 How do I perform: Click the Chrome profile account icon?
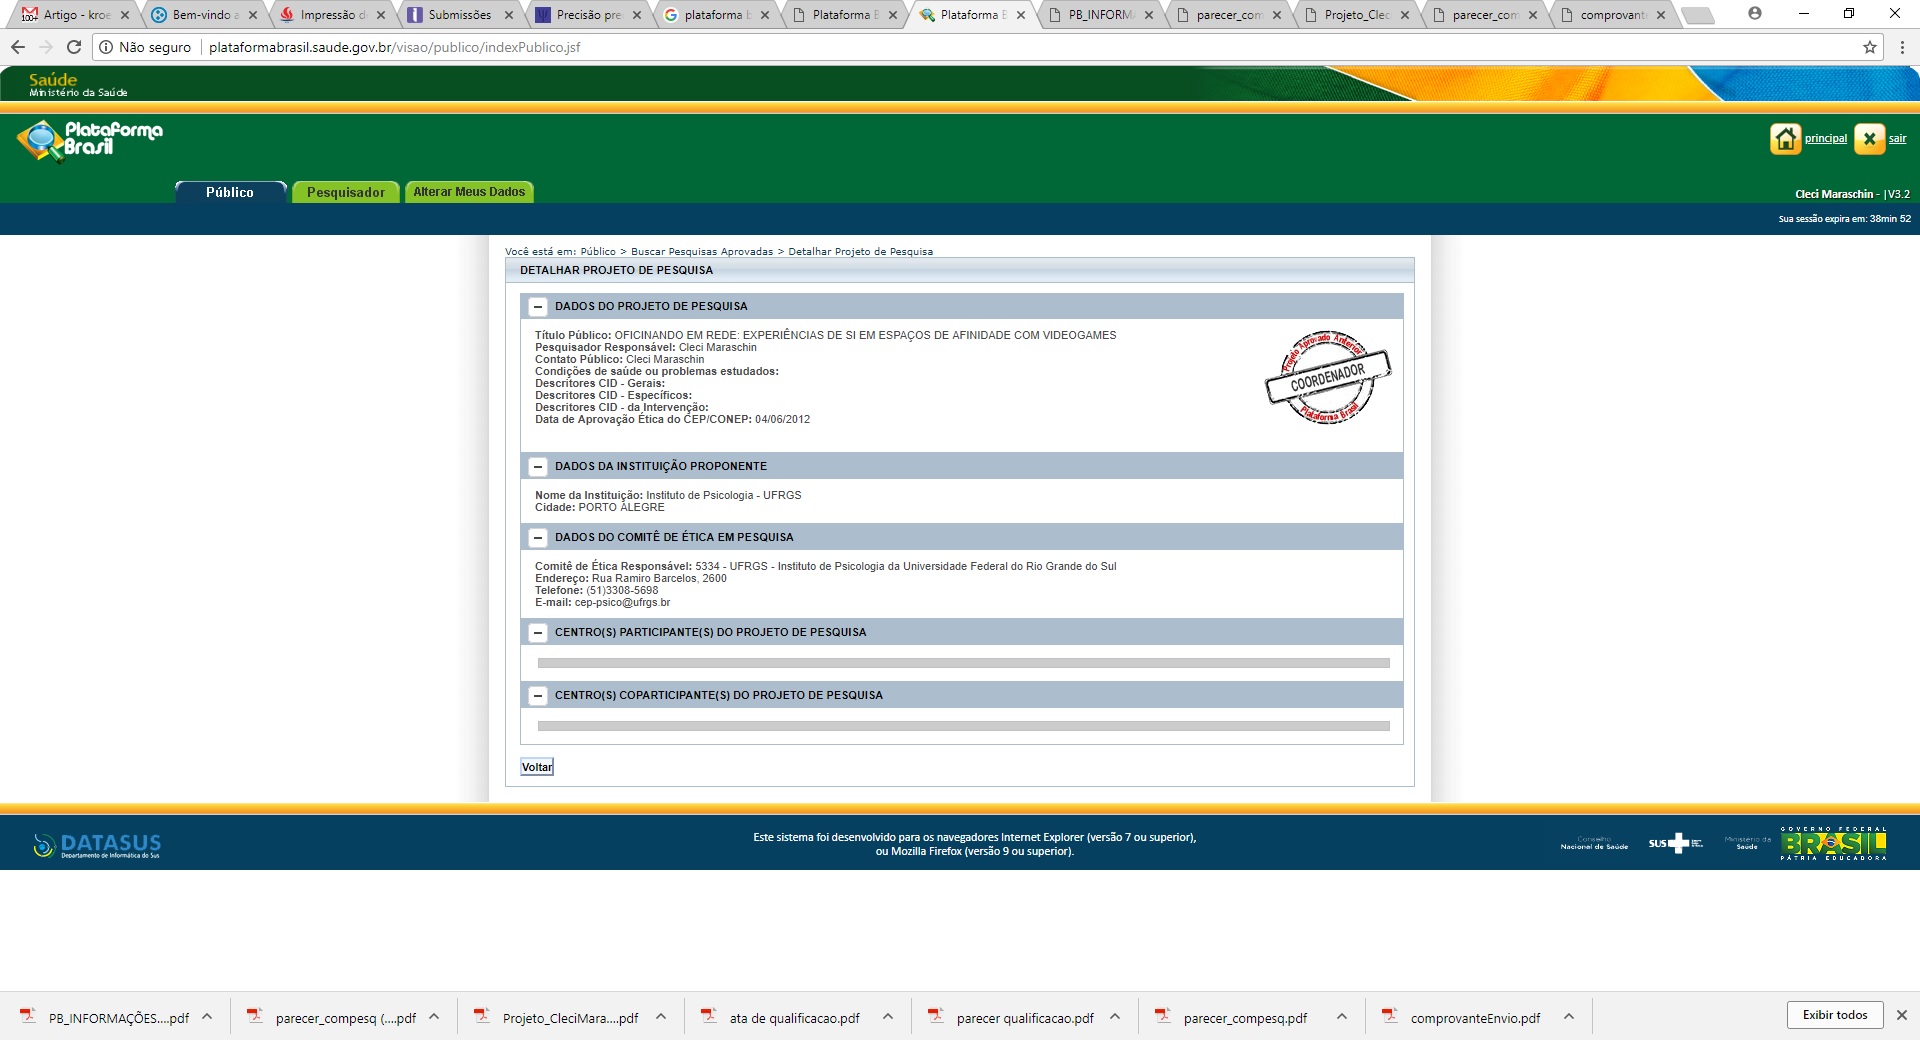1754,14
